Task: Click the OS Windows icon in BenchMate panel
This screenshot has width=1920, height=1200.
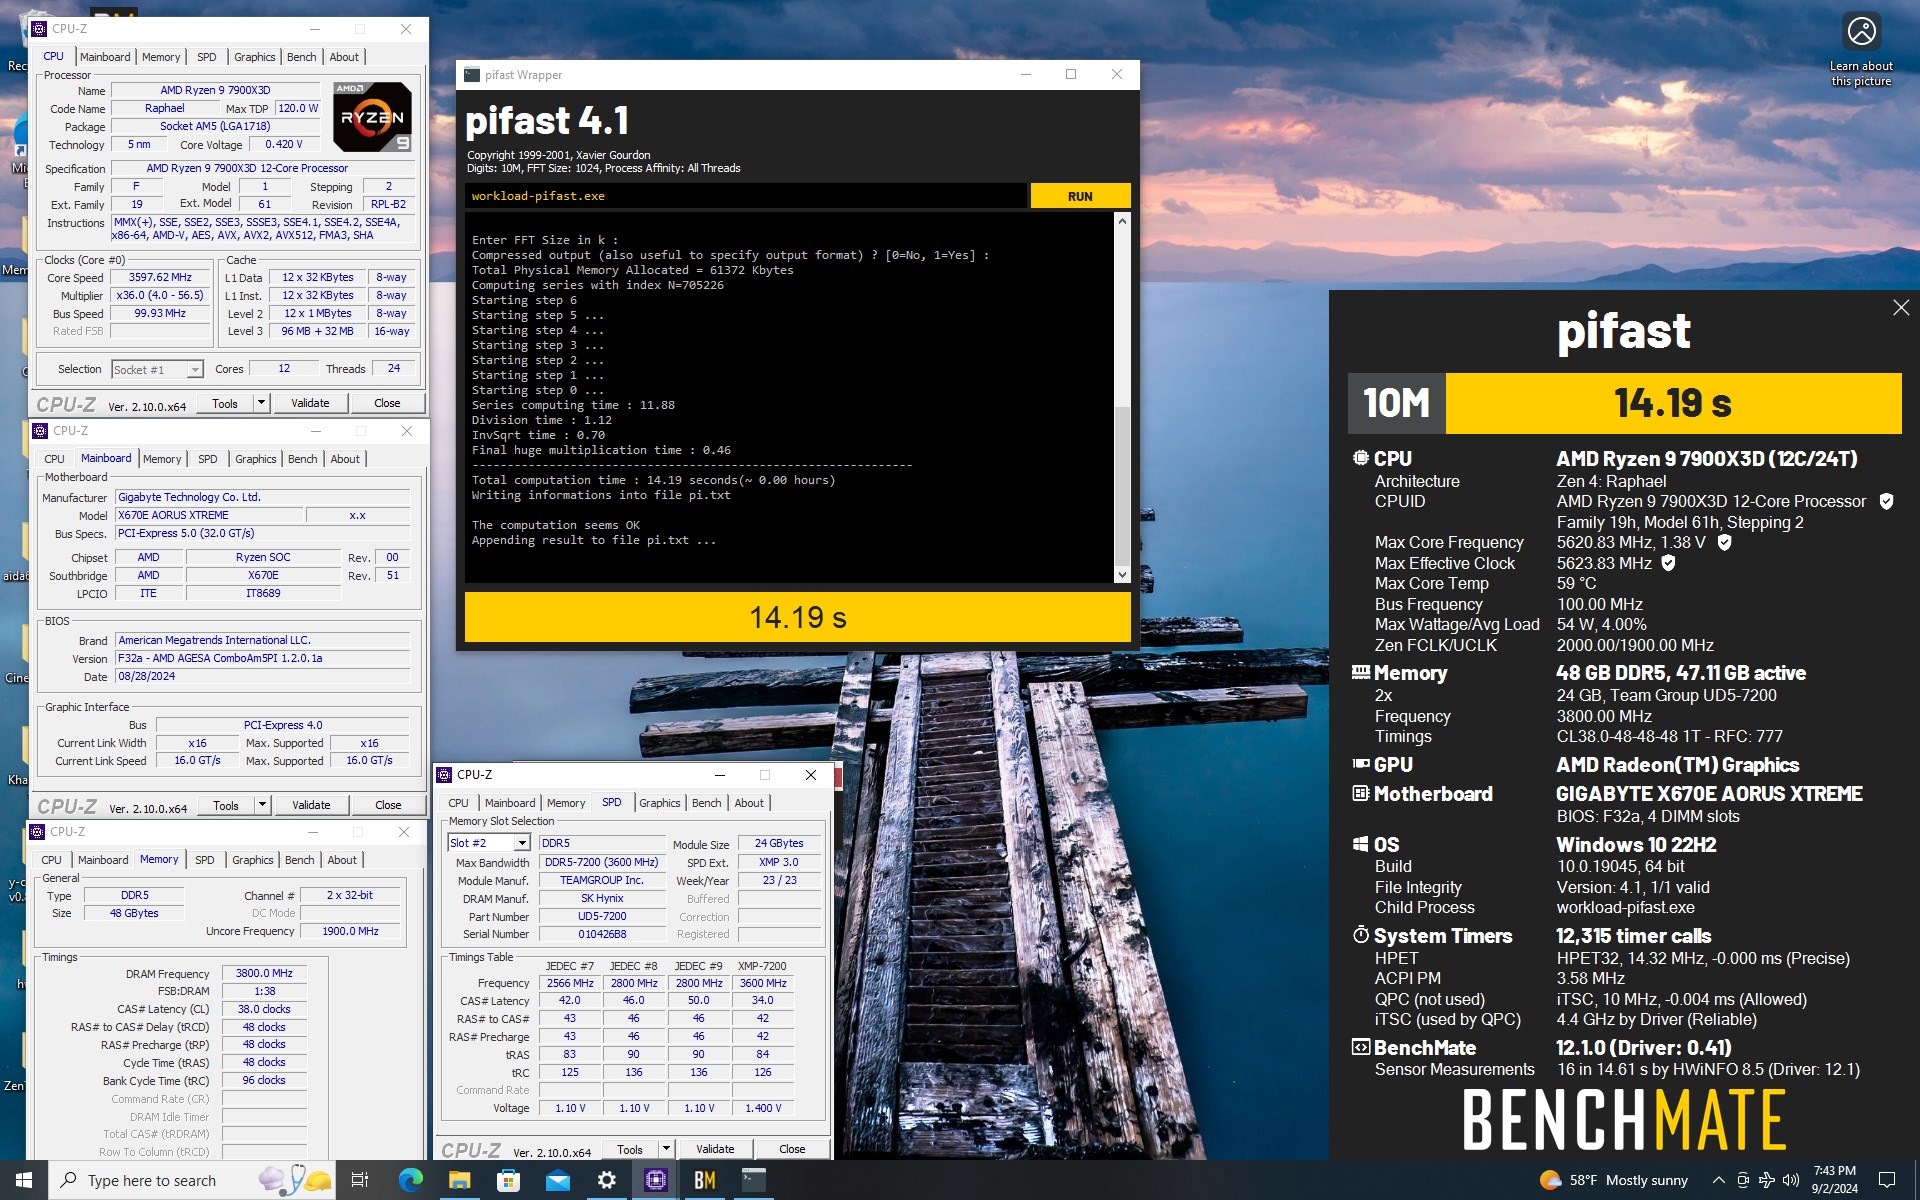Action: [x=1360, y=844]
